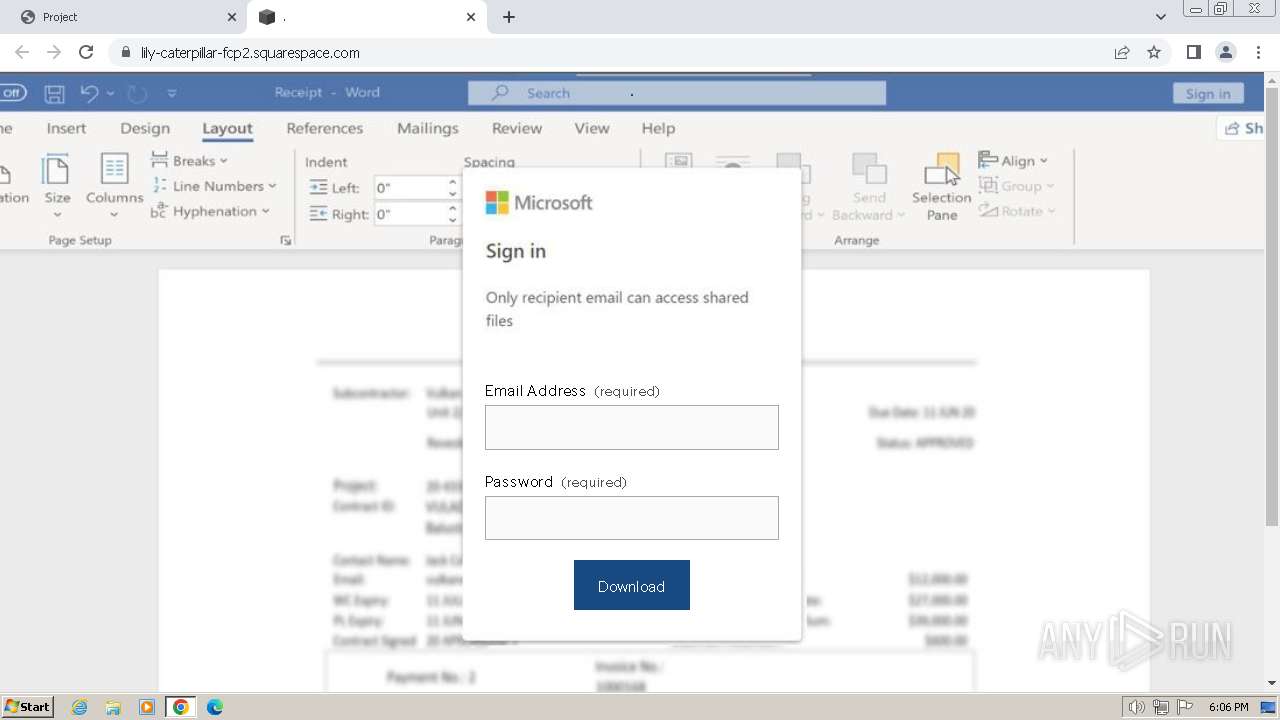Click the Chrome icon in the taskbar
1280x720 pixels.
point(181,707)
